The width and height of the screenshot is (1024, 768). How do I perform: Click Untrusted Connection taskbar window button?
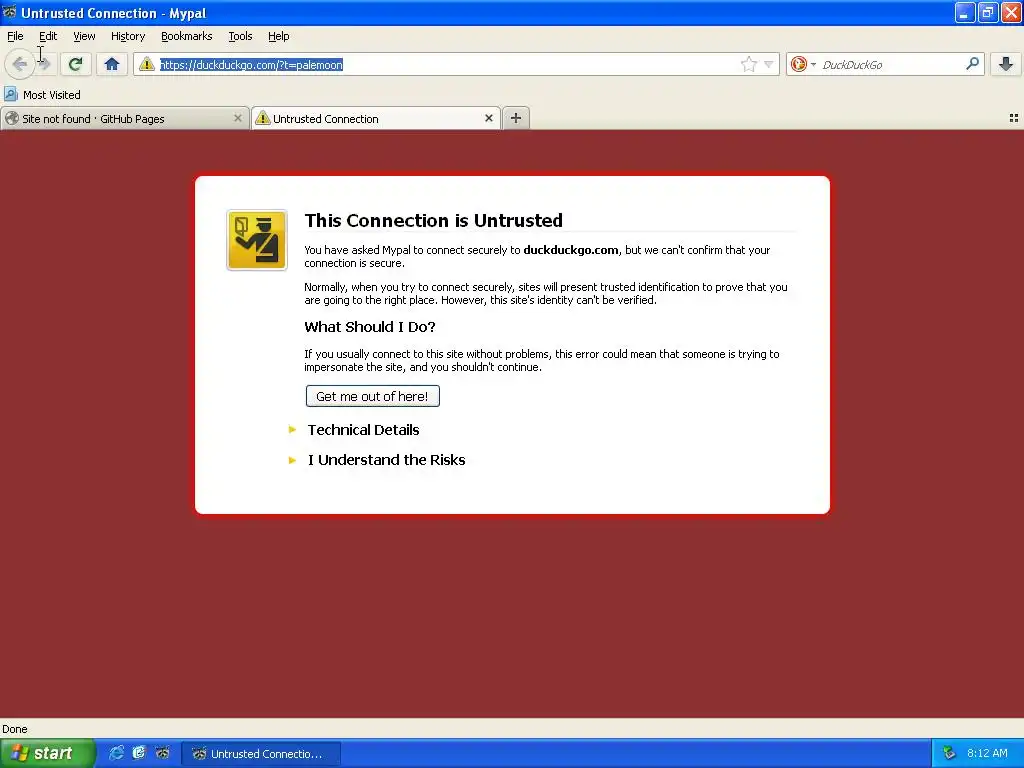pos(261,754)
